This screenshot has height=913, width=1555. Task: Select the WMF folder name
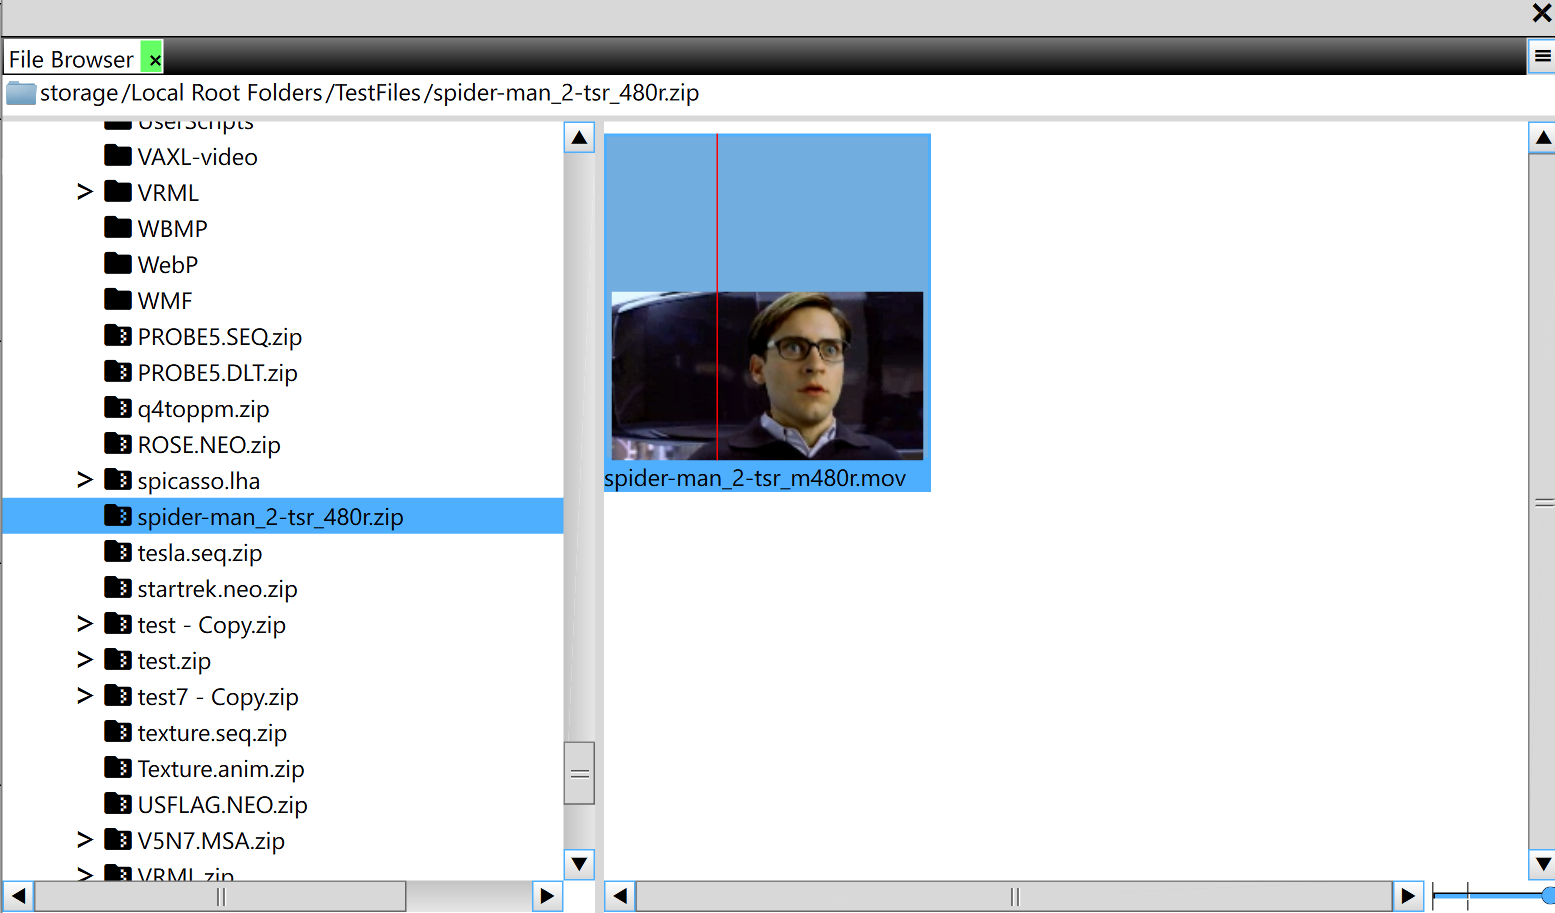coord(164,301)
